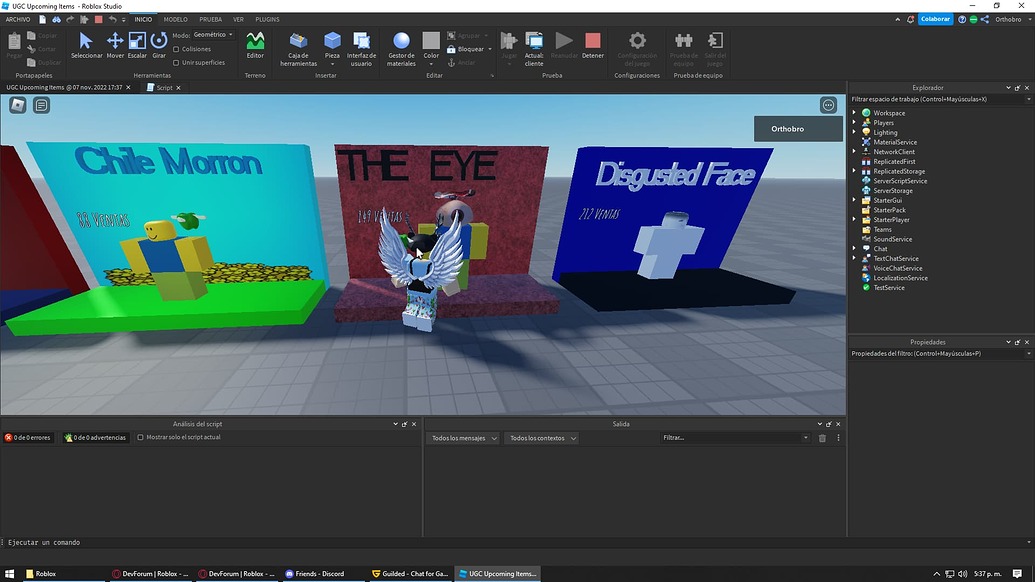The height and width of the screenshot is (582, 1035).
Task: Open the ARCHIVO menu
Action: [x=18, y=19]
